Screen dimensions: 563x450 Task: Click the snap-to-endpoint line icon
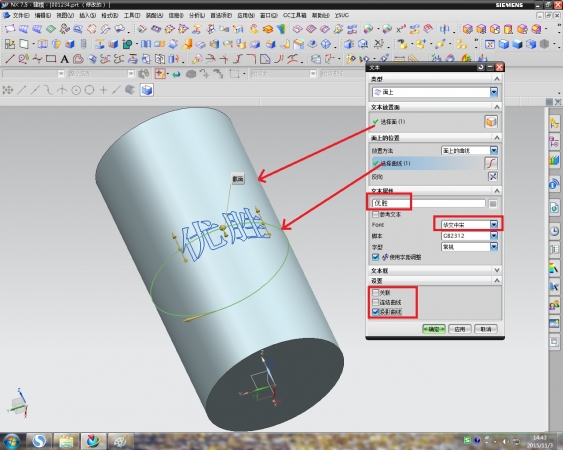[x=22, y=90]
